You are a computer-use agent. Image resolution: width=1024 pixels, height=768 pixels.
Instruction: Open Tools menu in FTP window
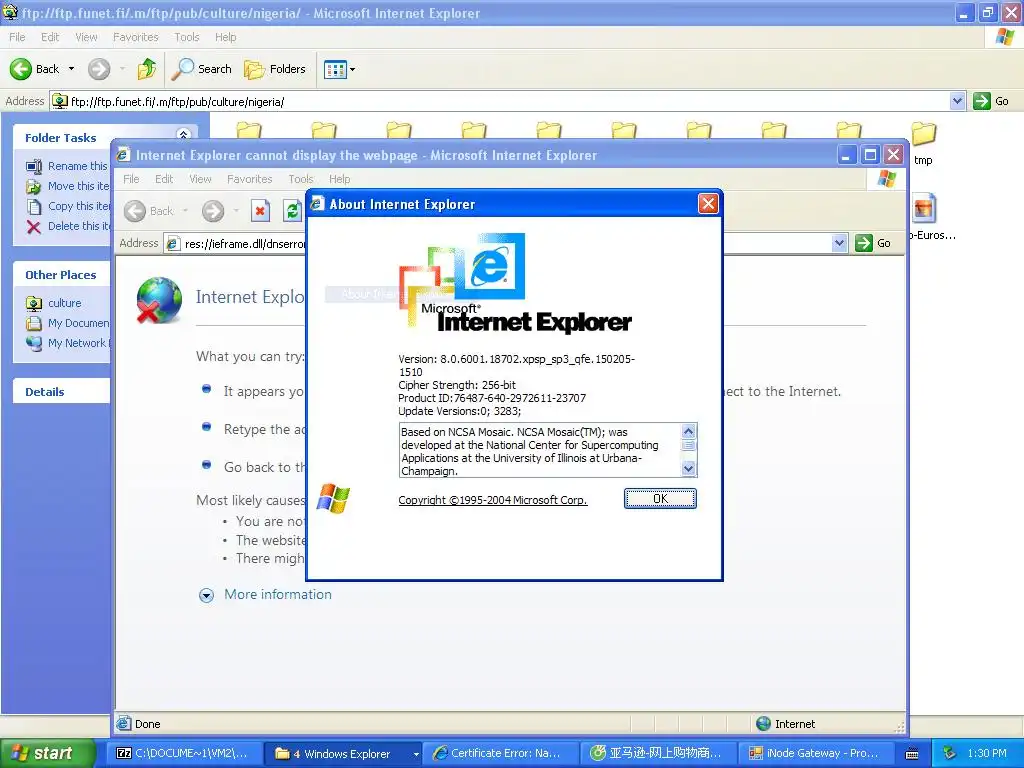tap(187, 37)
